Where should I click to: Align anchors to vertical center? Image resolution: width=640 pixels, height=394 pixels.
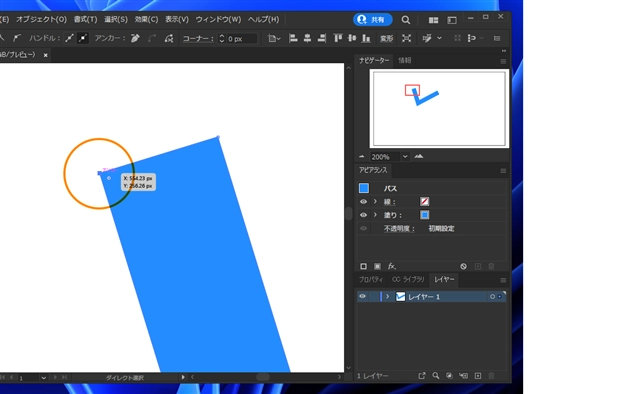[352, 38]
